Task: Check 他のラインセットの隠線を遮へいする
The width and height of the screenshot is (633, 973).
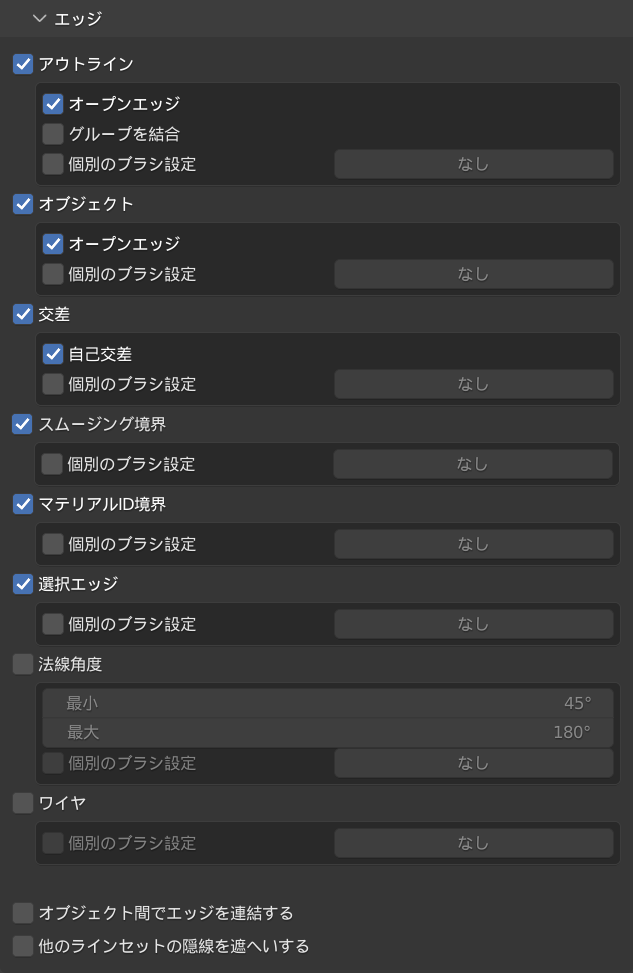Action: (23, 946)
